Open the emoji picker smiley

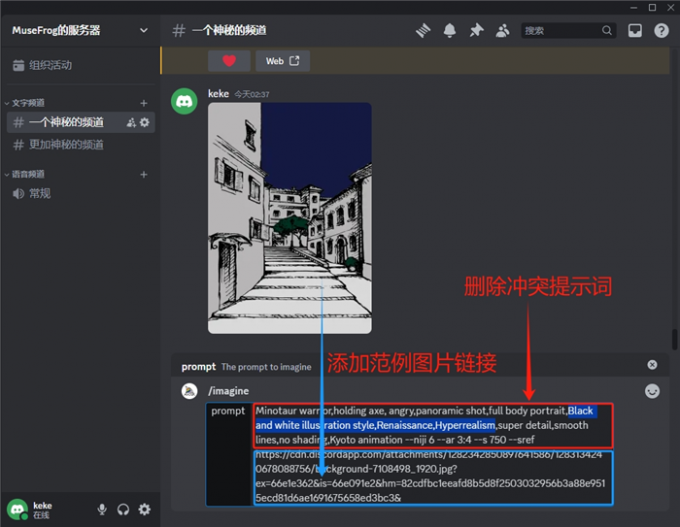(652, 391)
